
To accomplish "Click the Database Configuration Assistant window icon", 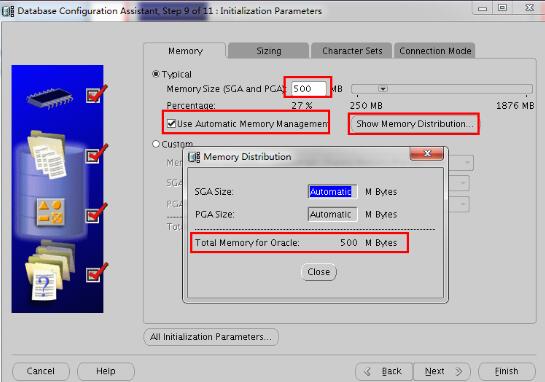I will (8, 11).
